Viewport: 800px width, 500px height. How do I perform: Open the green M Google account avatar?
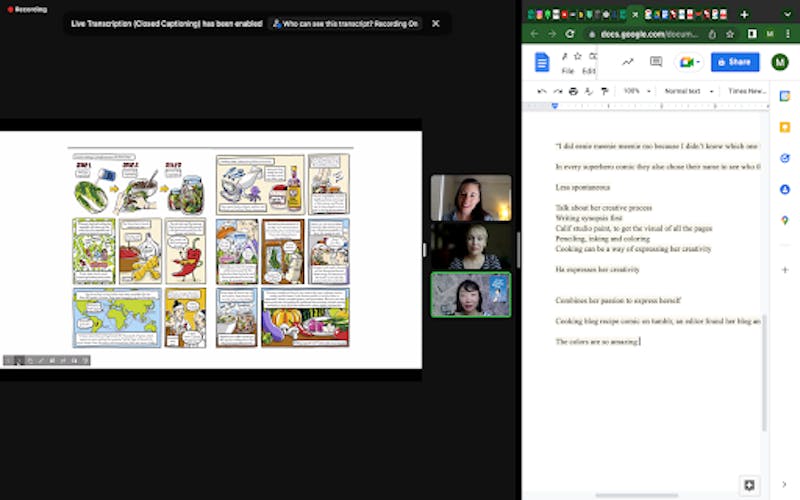pos(779,62)
